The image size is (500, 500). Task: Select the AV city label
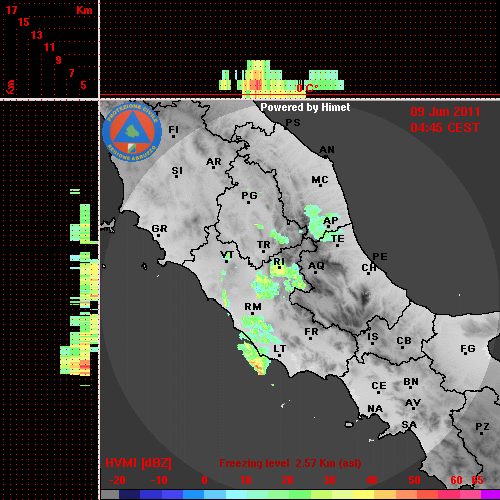(x=413, y=403)
